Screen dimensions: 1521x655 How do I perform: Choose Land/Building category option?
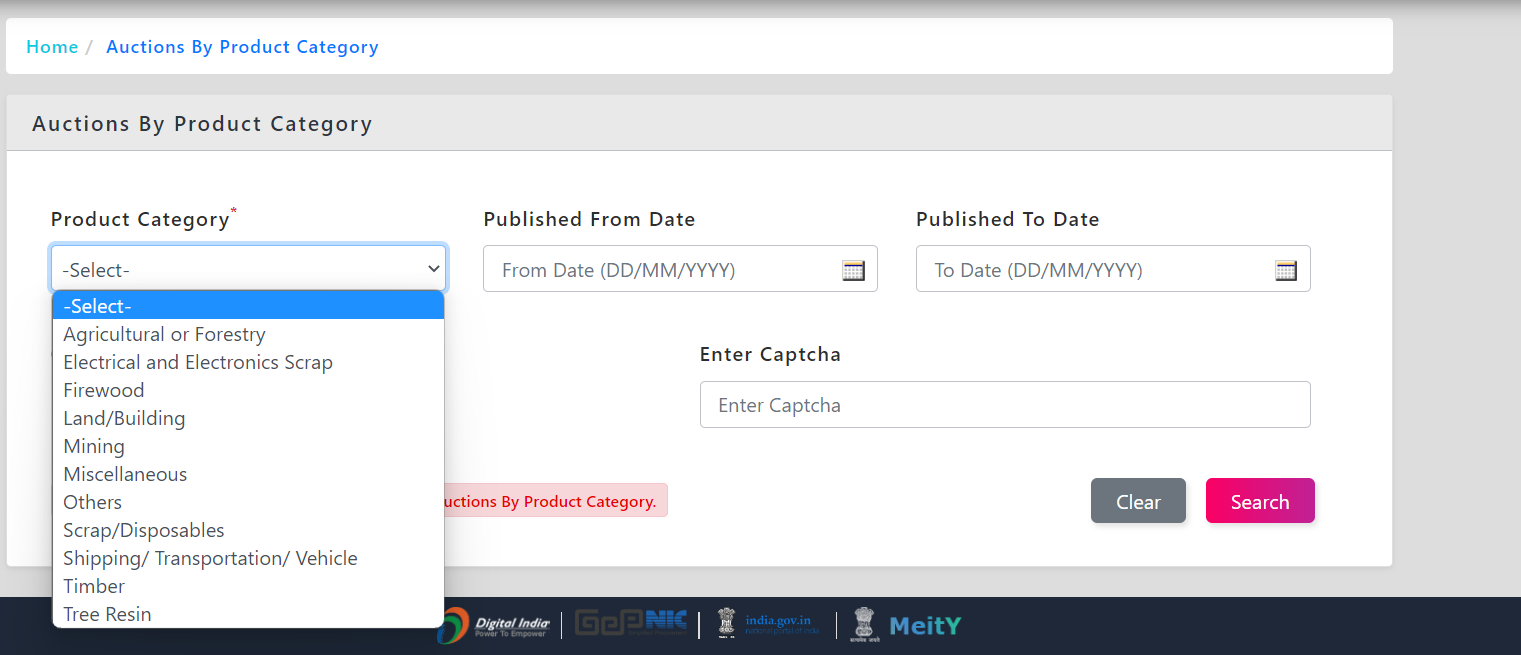click(x=124, y=418)
